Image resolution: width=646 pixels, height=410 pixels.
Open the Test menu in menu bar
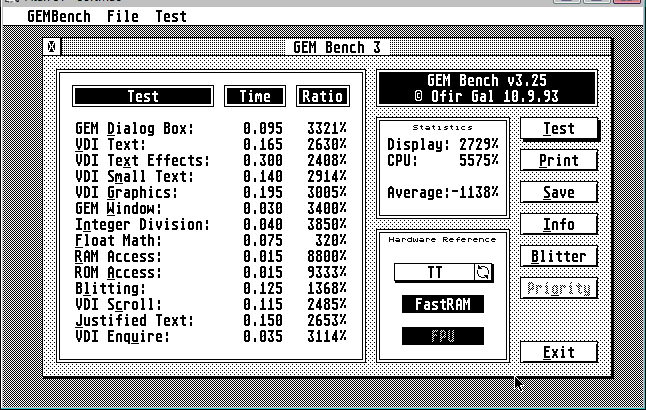tap(171, 16)
